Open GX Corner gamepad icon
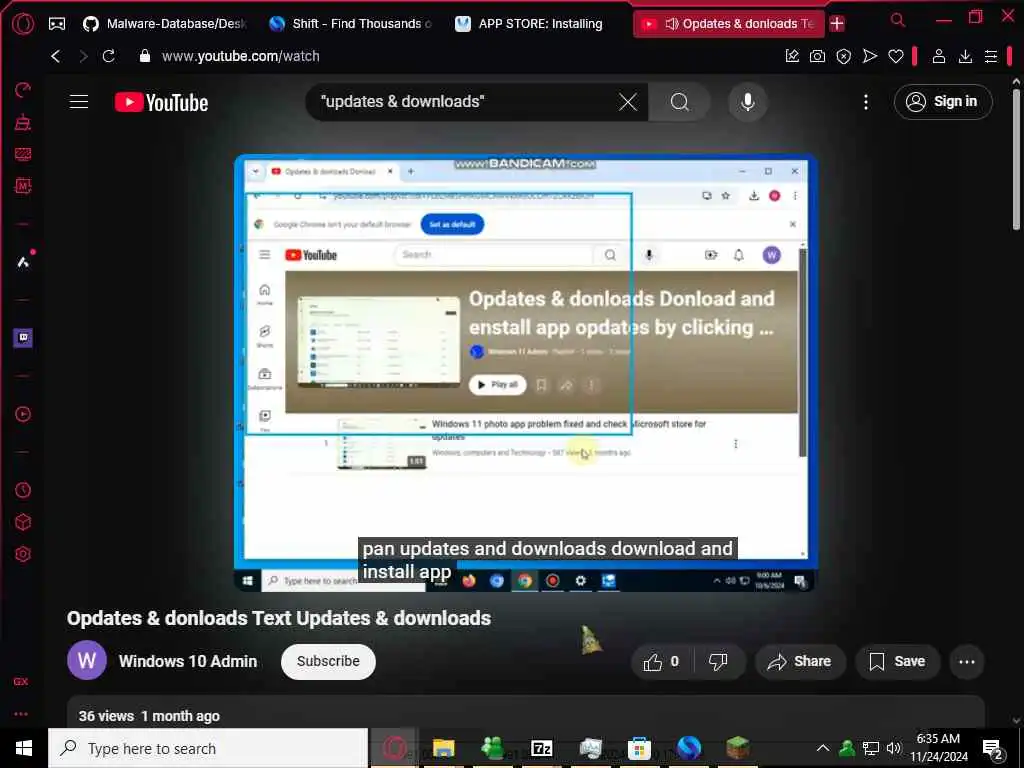The width and height of the screenshot is (1024, 768). tap(57, 24)
